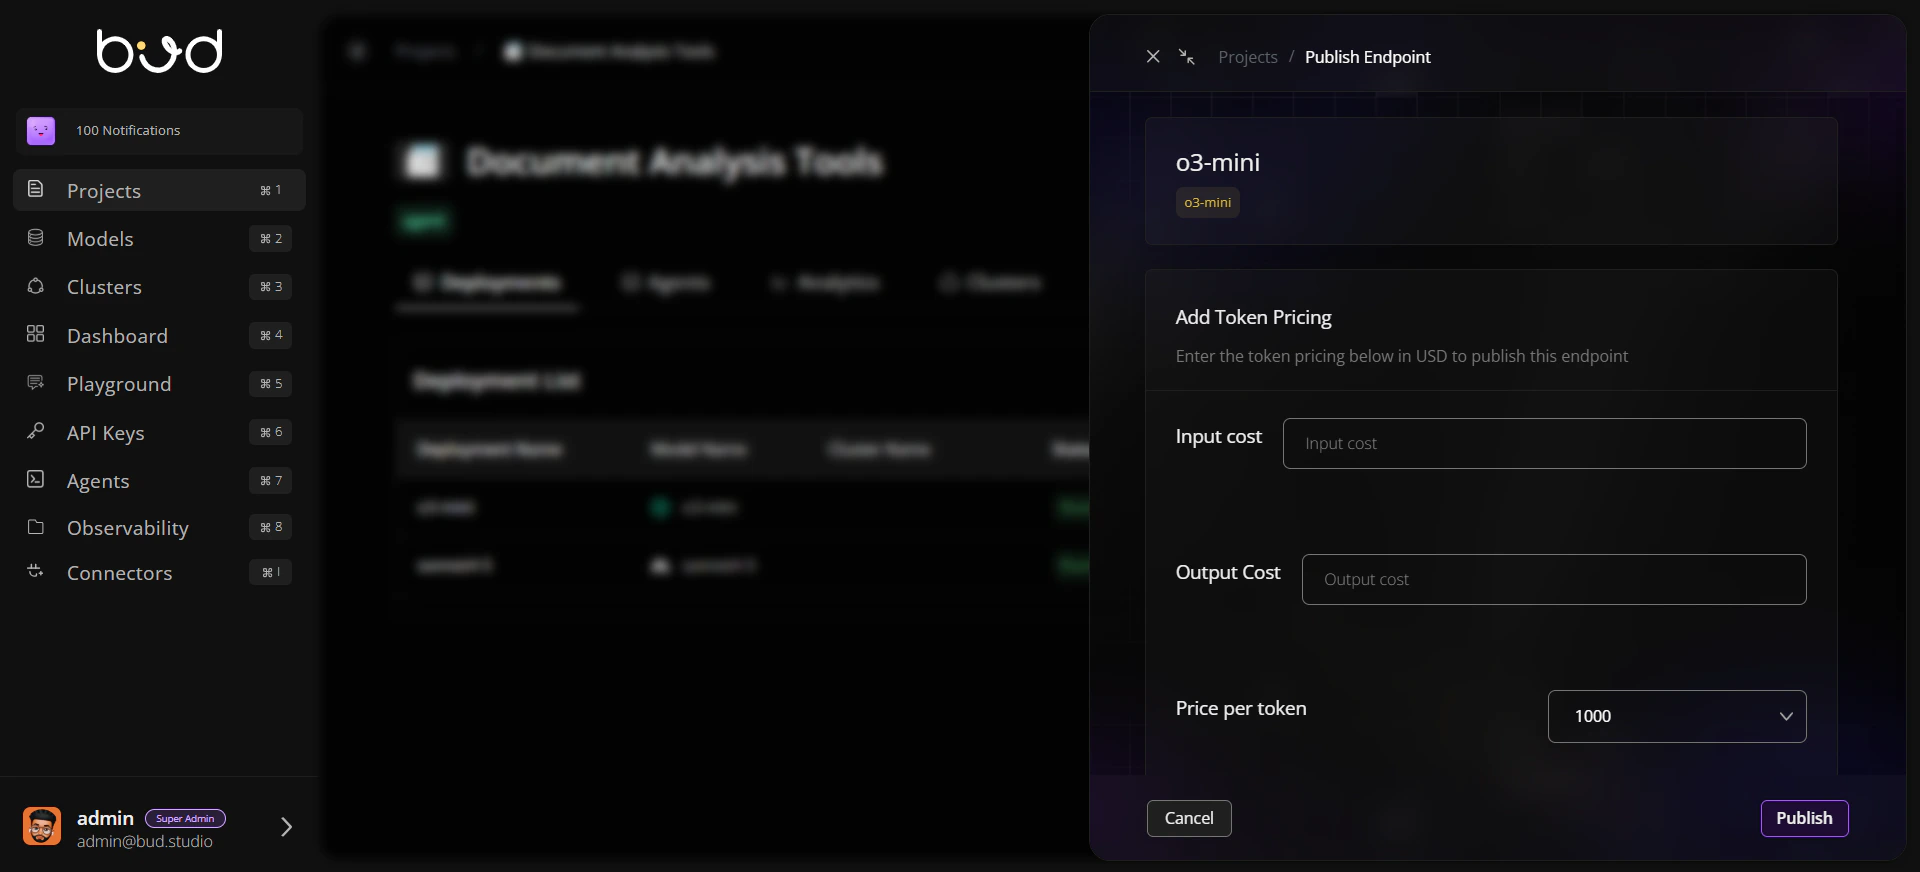1920x872 pixels.
Task: Click the o3-mini tag badge
Action: point(1208,202)
